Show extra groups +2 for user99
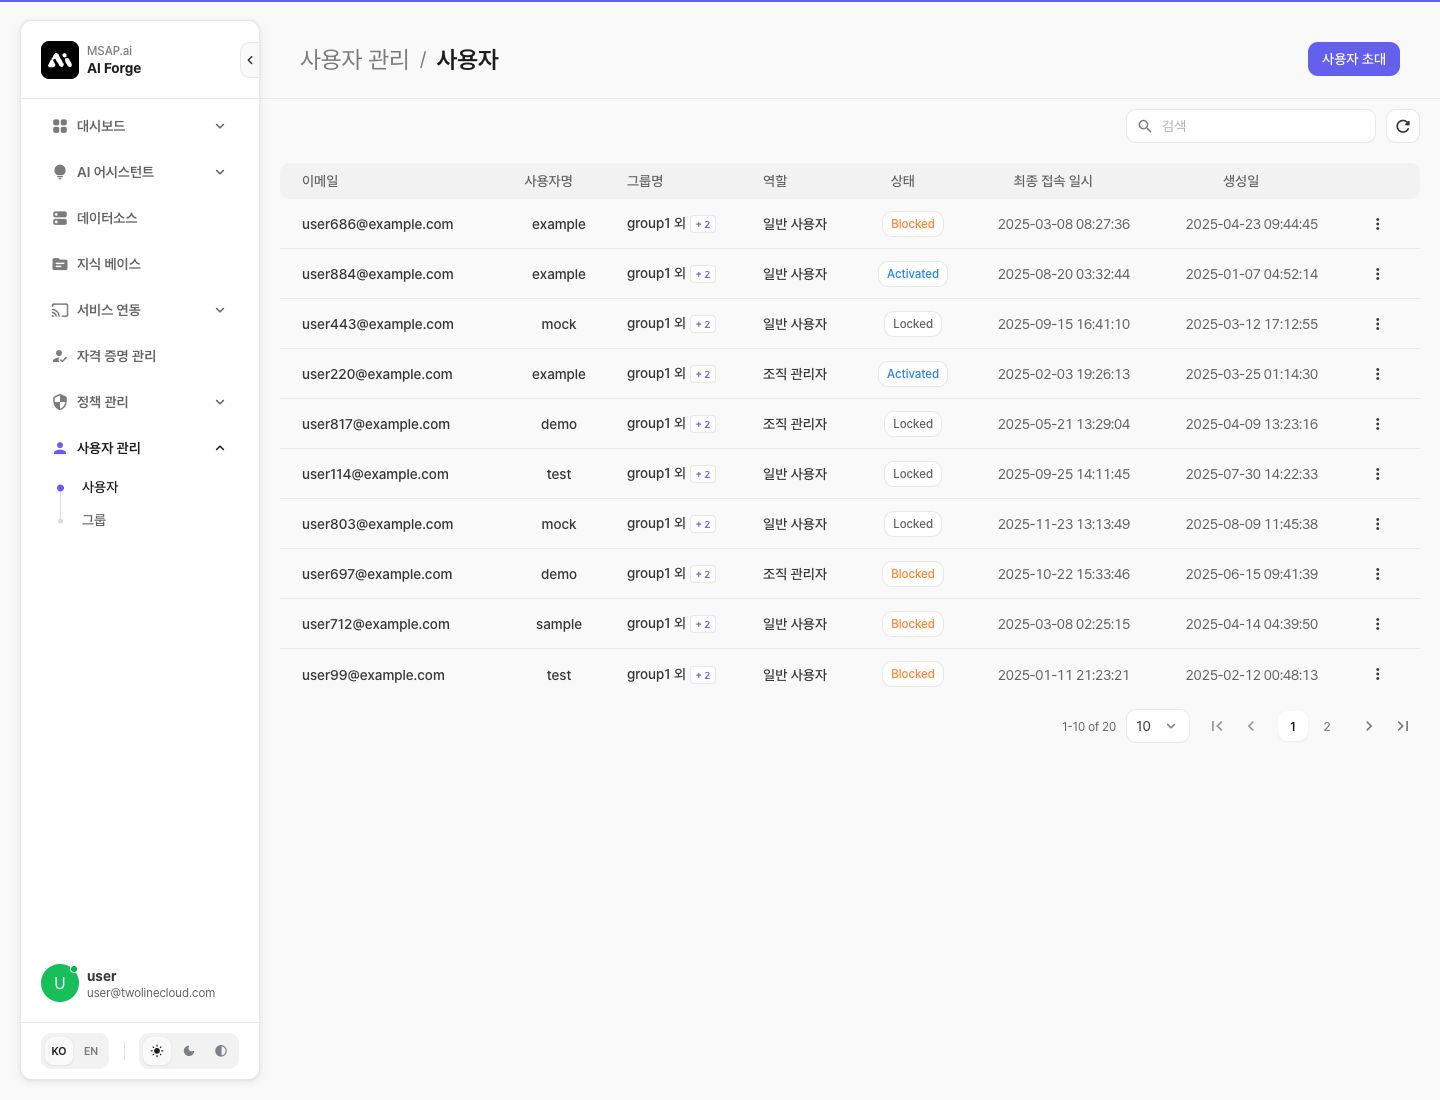The width and height of the screenshot is (1440, 1100). coord(703,675)
